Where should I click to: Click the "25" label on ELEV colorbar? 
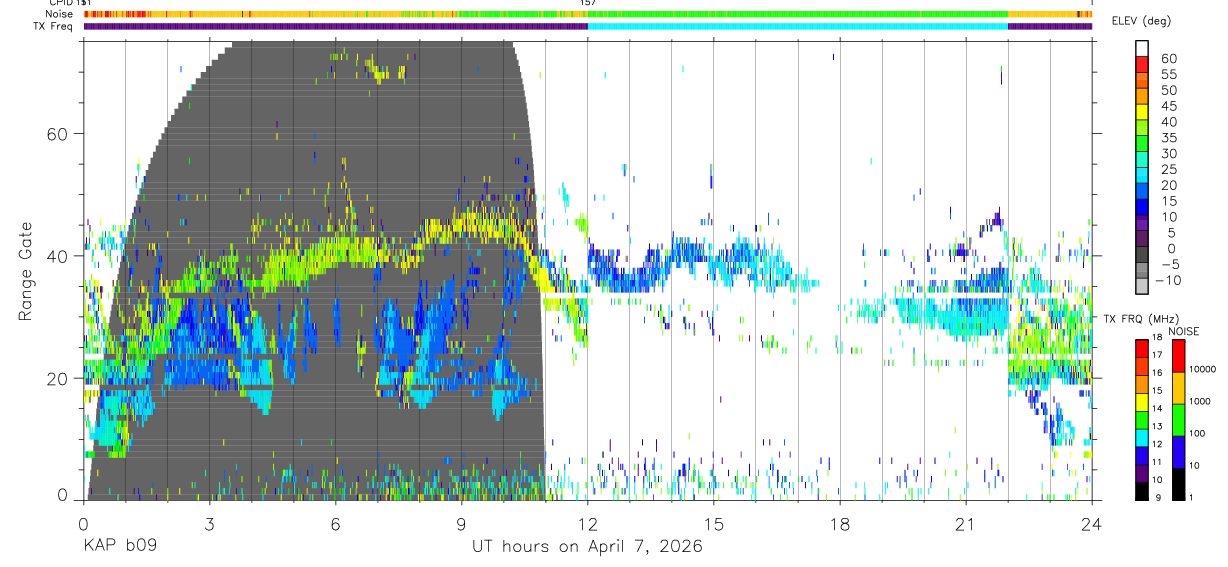coord(1168,170)
